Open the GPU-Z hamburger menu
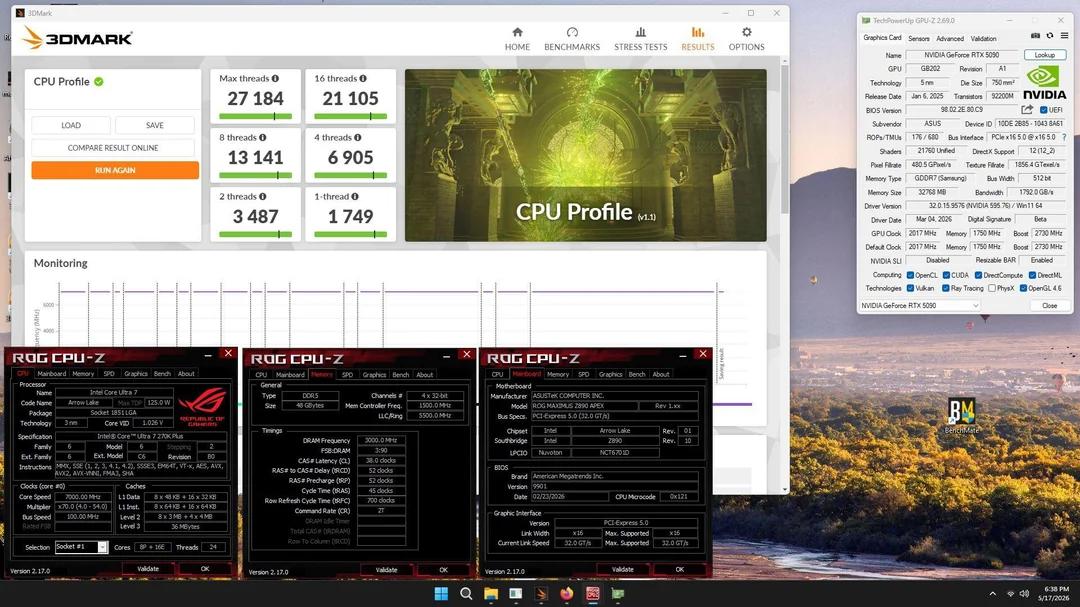The width and height of the screenshot is (1080, 607). 1064,36
